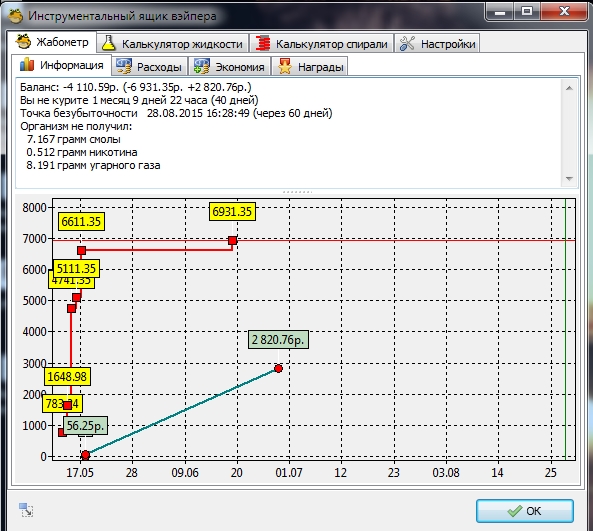Click the star medal icon of Награды
The height and width of the screenshot is (531, 593).
pos(285,67)
